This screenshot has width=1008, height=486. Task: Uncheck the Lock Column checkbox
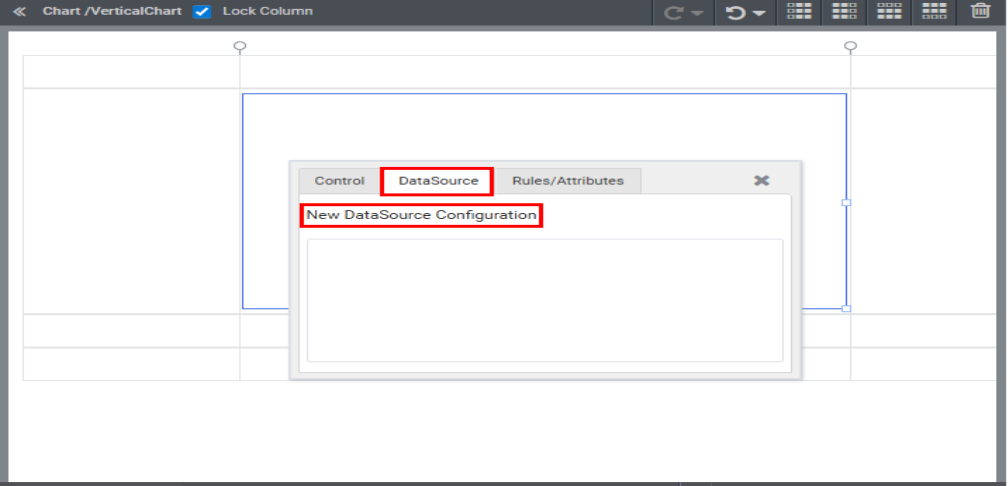point(202,12)
